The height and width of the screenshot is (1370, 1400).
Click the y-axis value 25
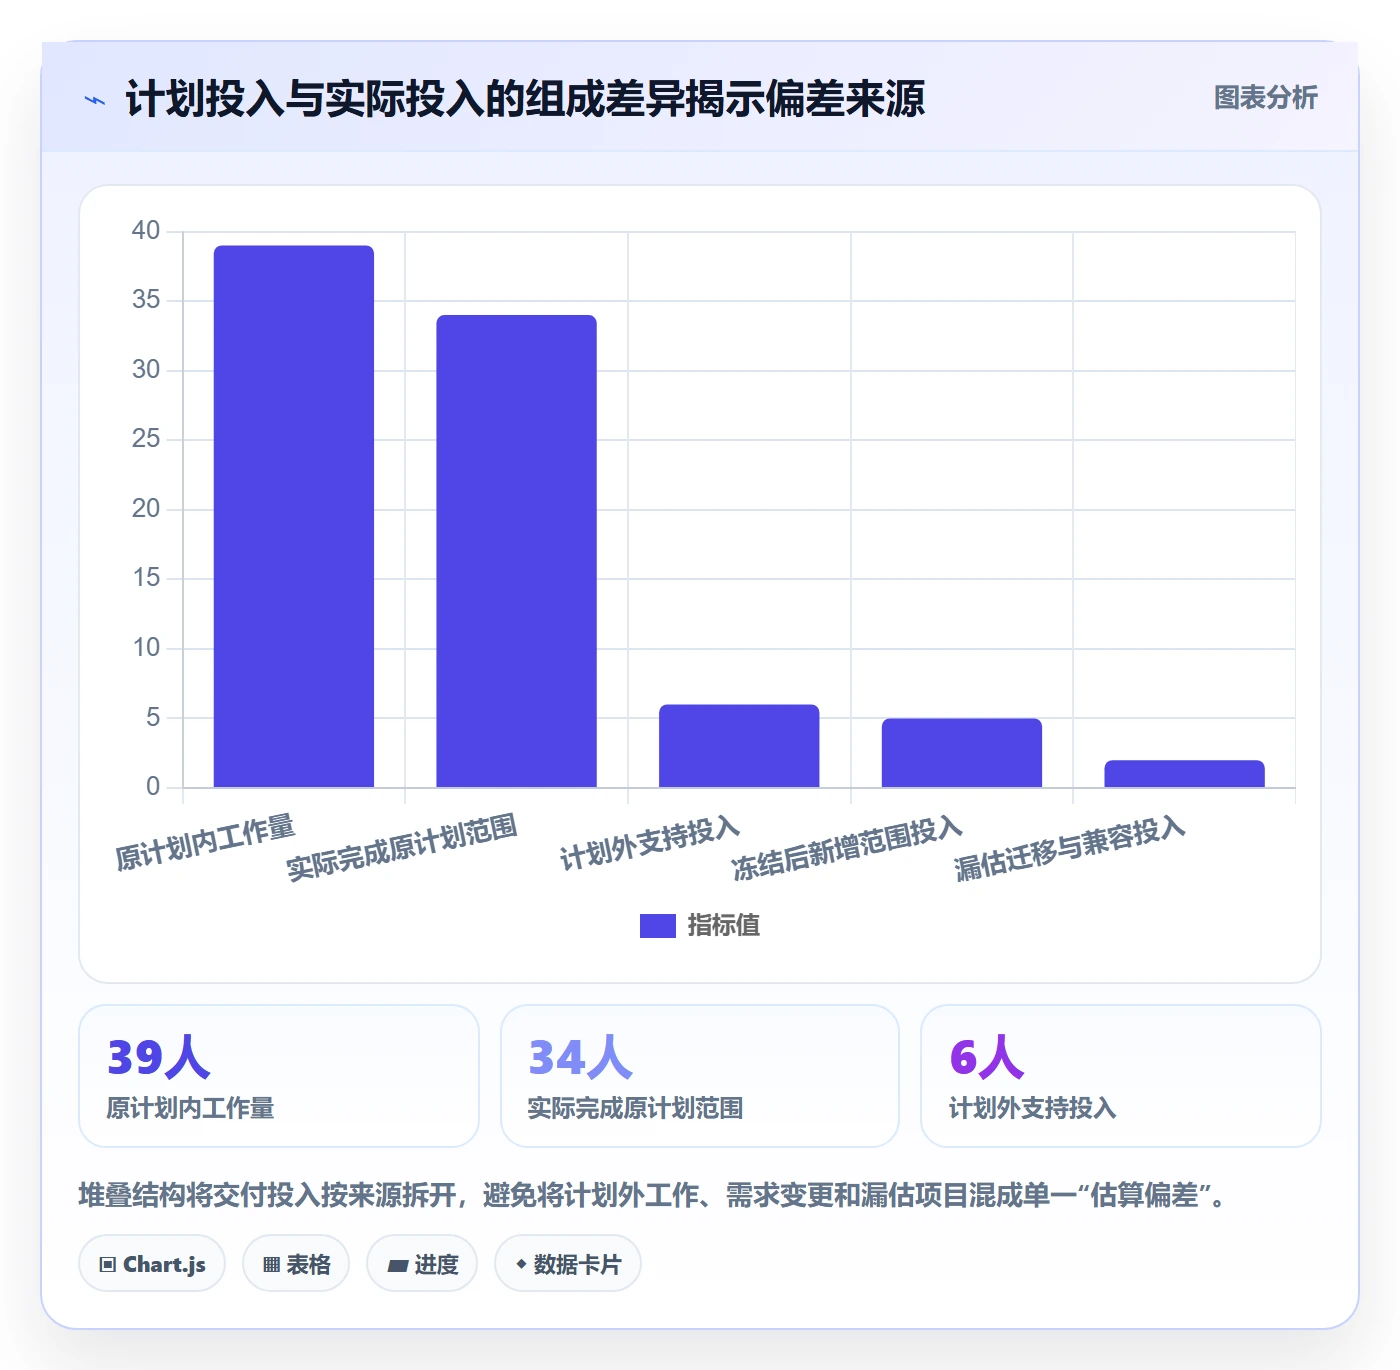(x=146, y=439)
